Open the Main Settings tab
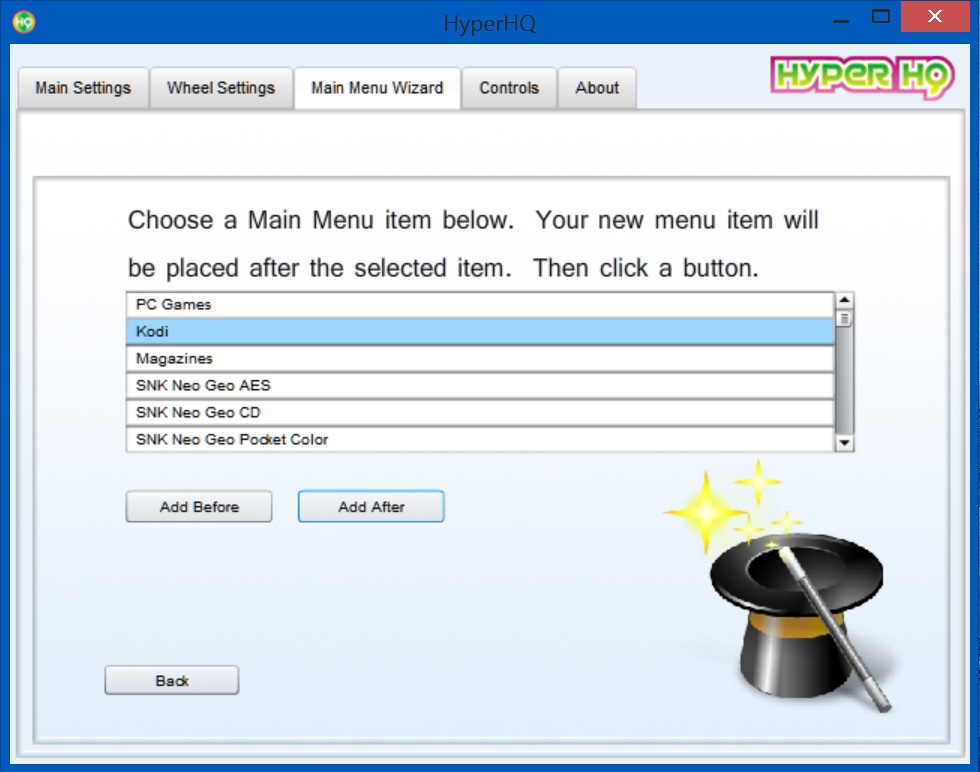The height and width of the screenshot is (772, 980). coord(83,88)
